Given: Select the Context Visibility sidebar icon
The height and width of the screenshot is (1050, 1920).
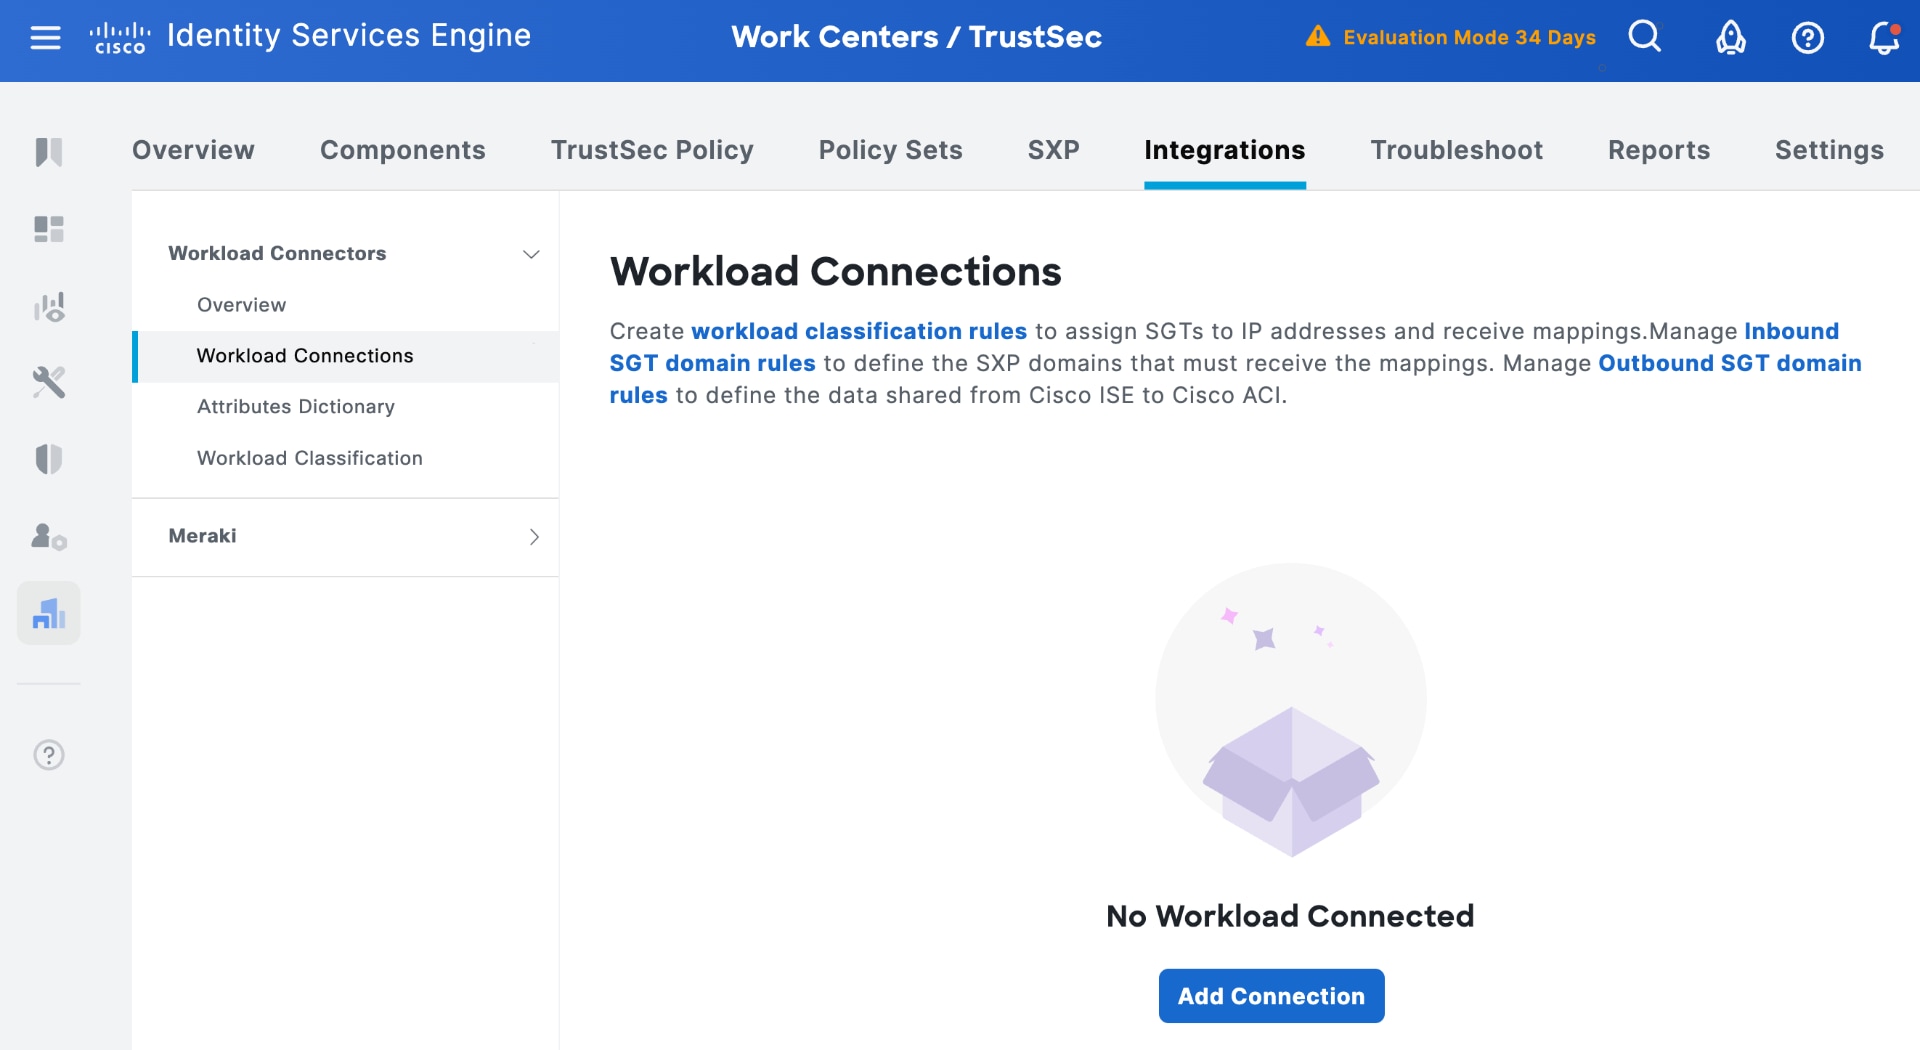Looking at the screenshot, I should pos(48,306).
